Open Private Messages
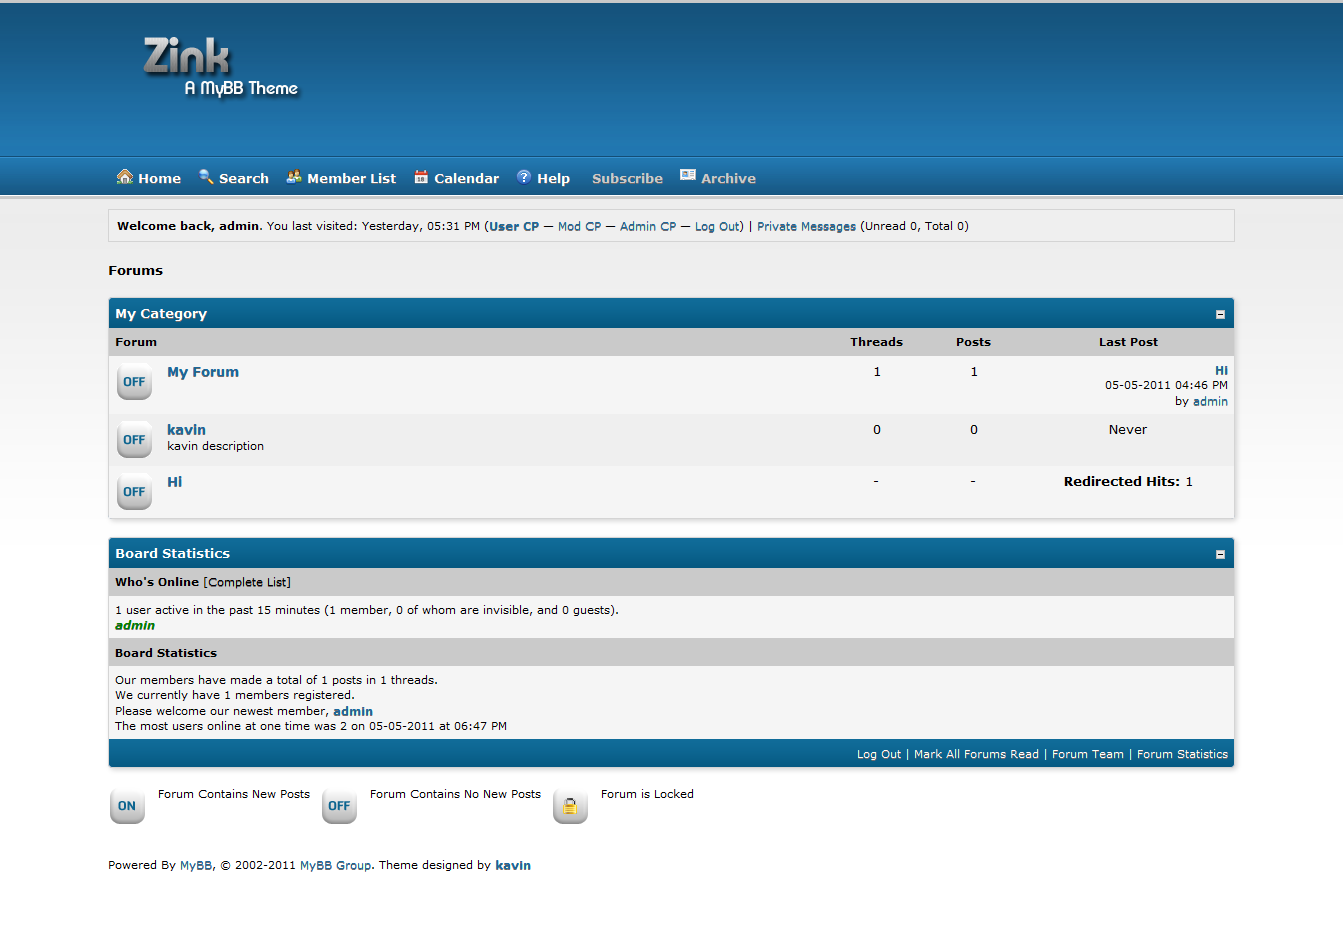1343x925 pixels. 806,227
